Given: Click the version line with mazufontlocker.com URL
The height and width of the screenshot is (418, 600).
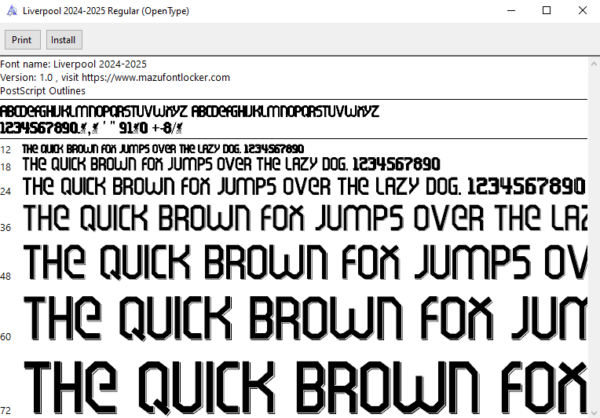Looking at the screenshot, I should click(115, 78).
